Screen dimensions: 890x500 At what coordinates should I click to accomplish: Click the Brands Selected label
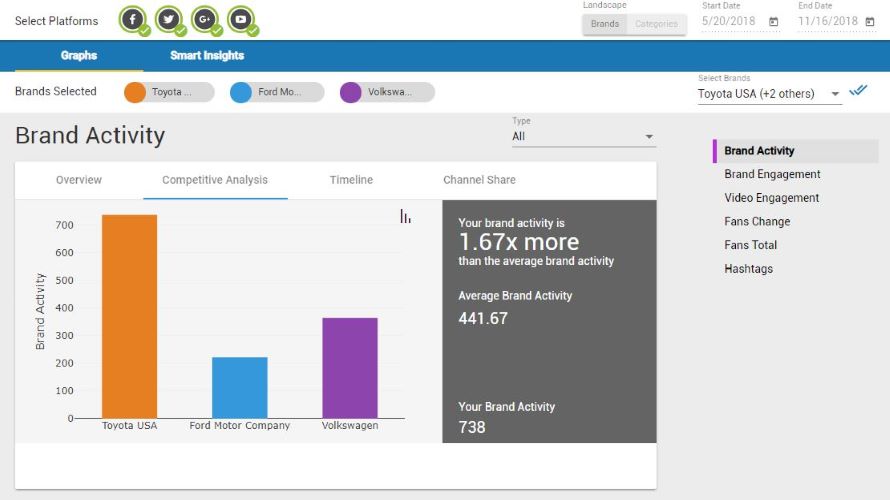[x=56, y=91]
